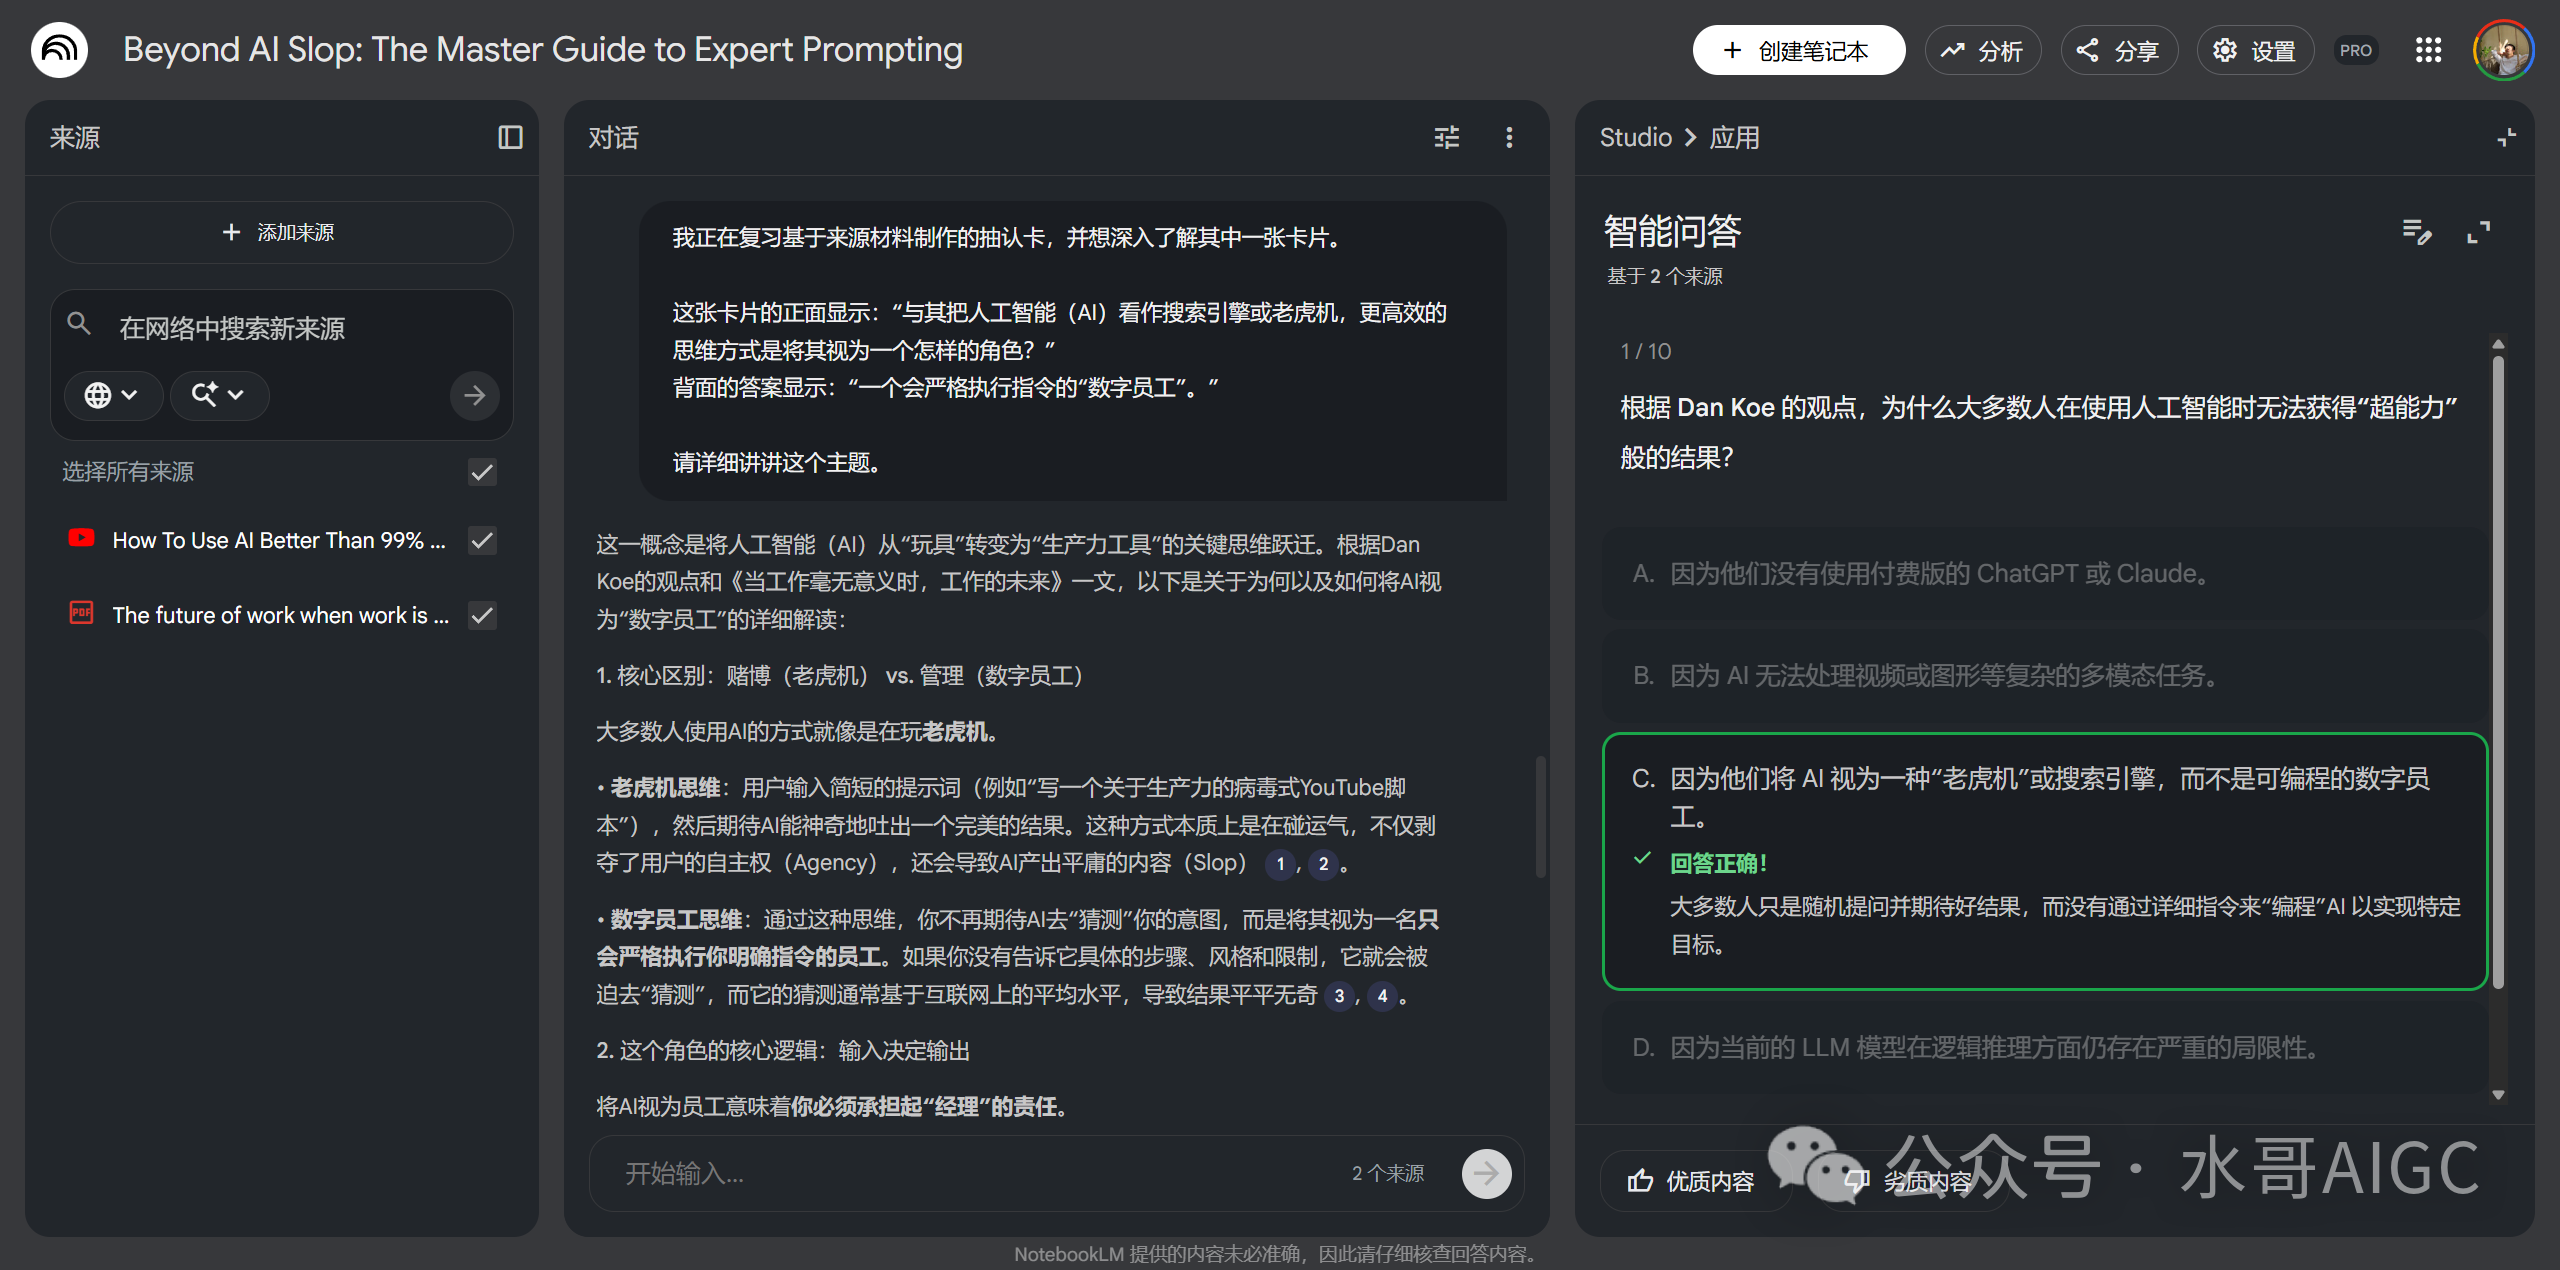Click the NotebookLM logo

59,50
